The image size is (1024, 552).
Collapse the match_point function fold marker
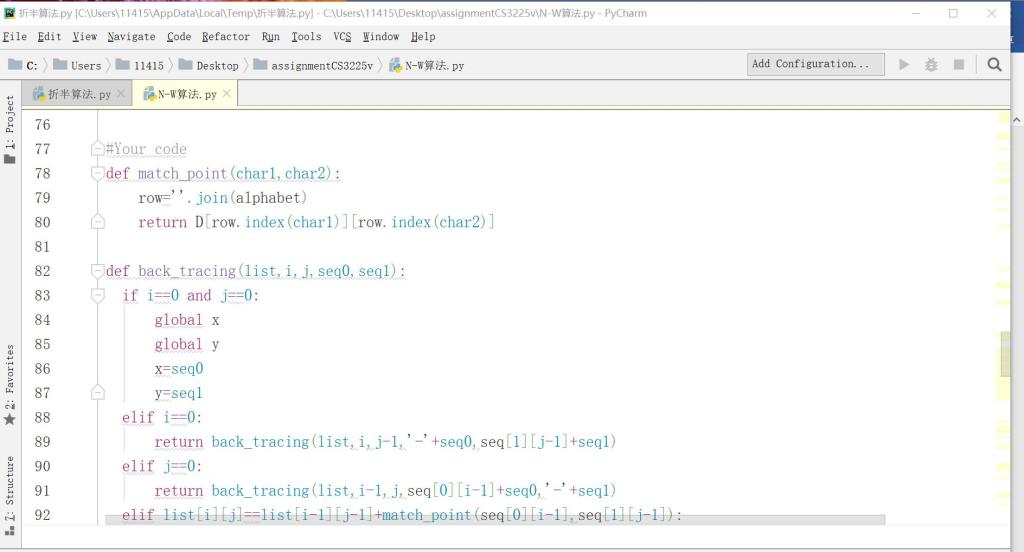(x=98, y=173)
